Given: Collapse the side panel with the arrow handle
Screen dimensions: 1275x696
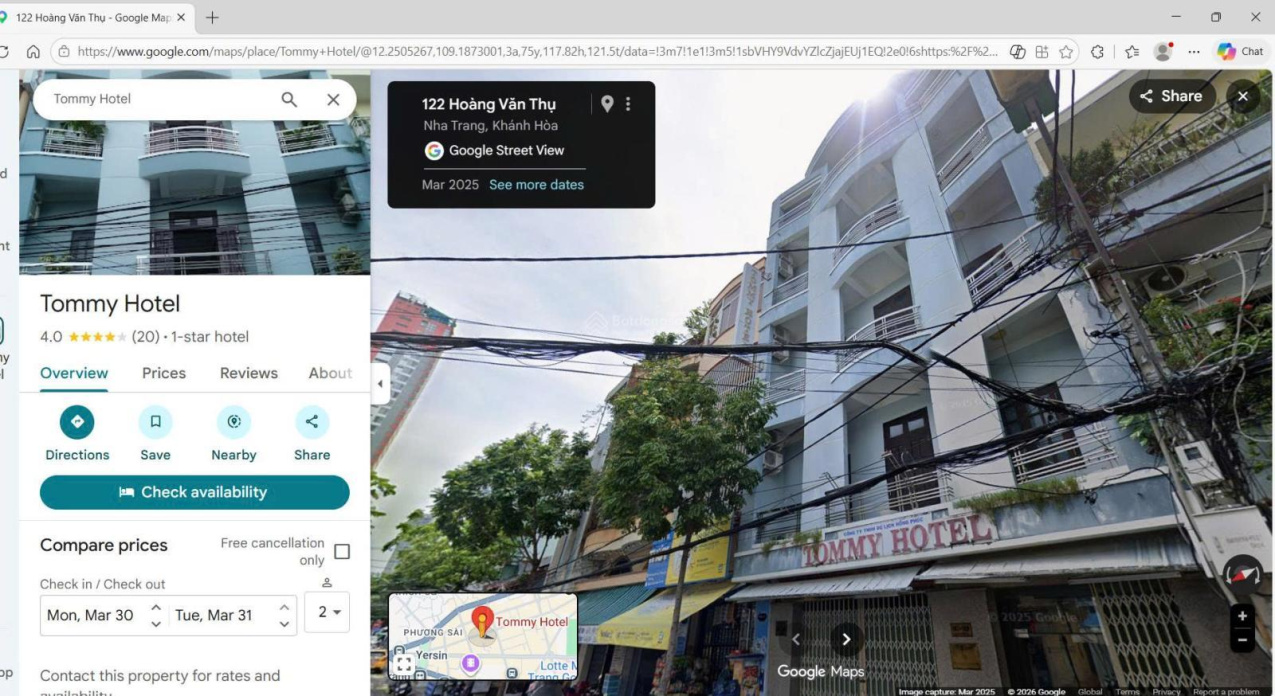Looking at the screenshot, I should [380, 384].
